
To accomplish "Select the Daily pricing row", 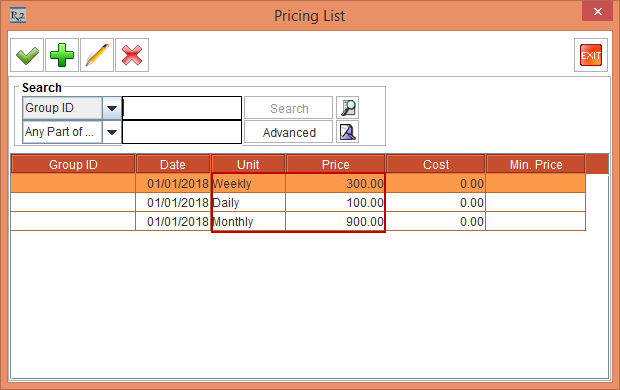I will [x=298, y=203].
